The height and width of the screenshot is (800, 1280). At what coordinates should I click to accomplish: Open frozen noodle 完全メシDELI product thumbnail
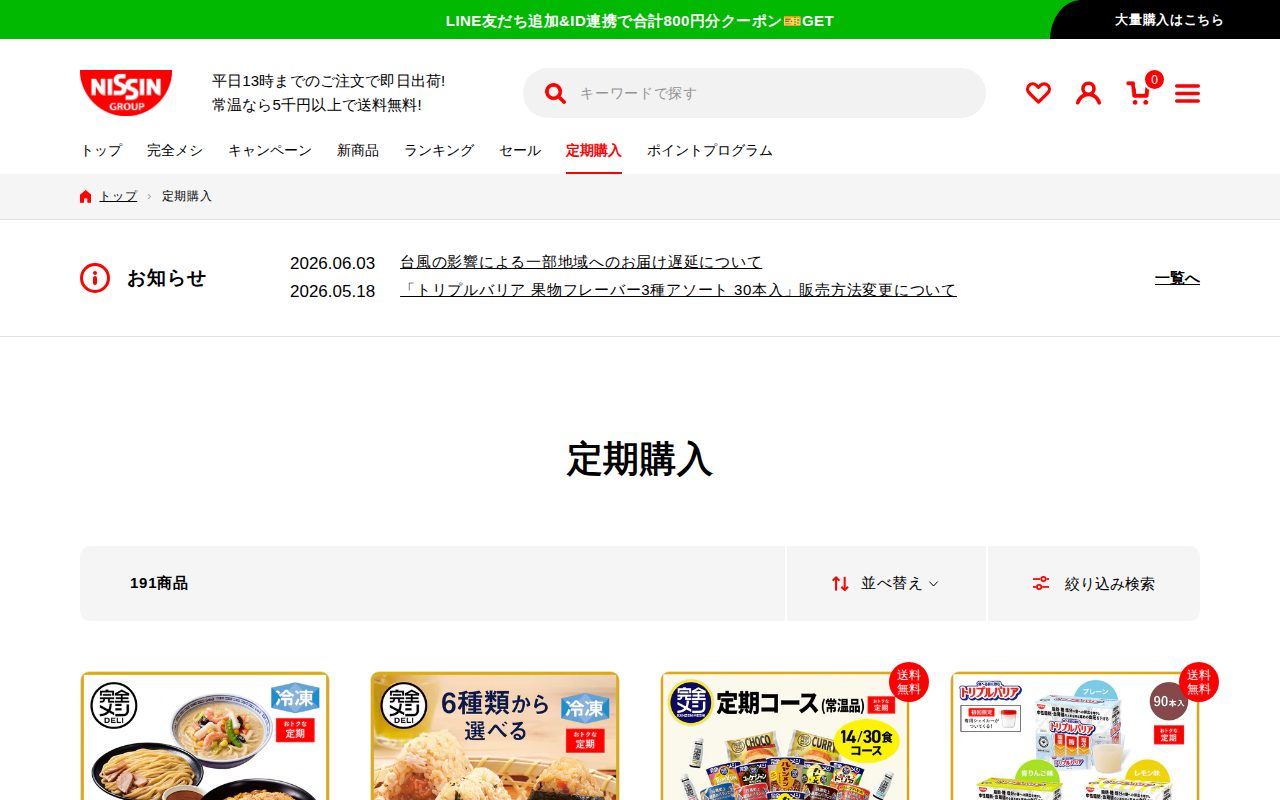205,736
